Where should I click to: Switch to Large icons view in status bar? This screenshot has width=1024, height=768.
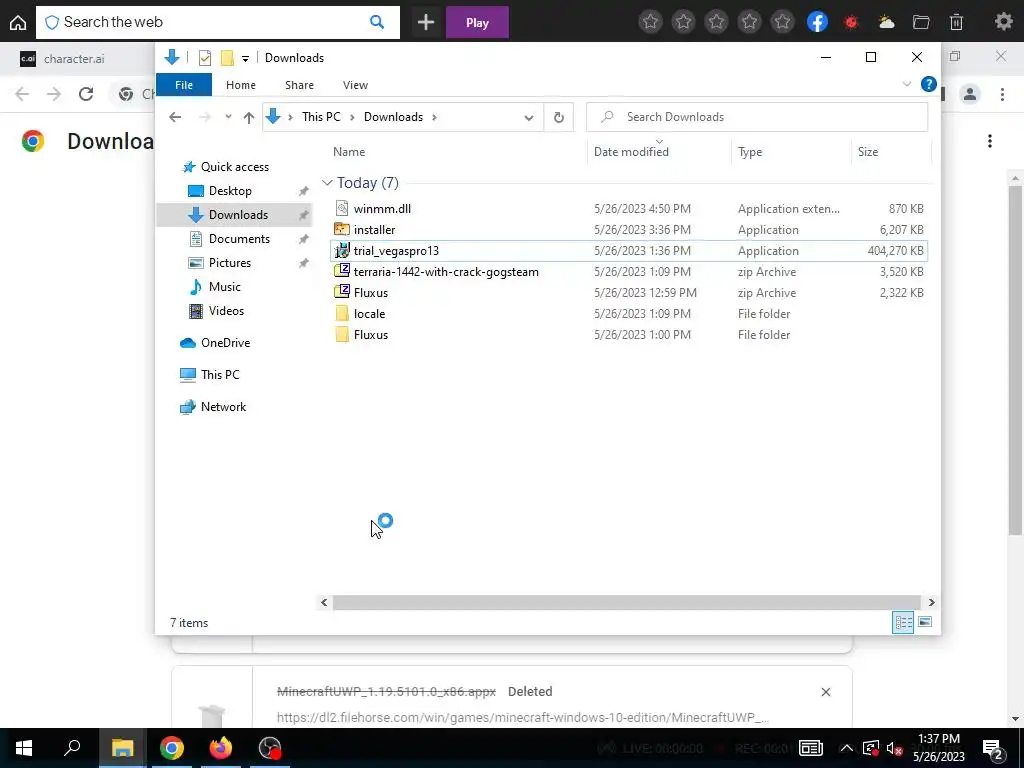925,622
